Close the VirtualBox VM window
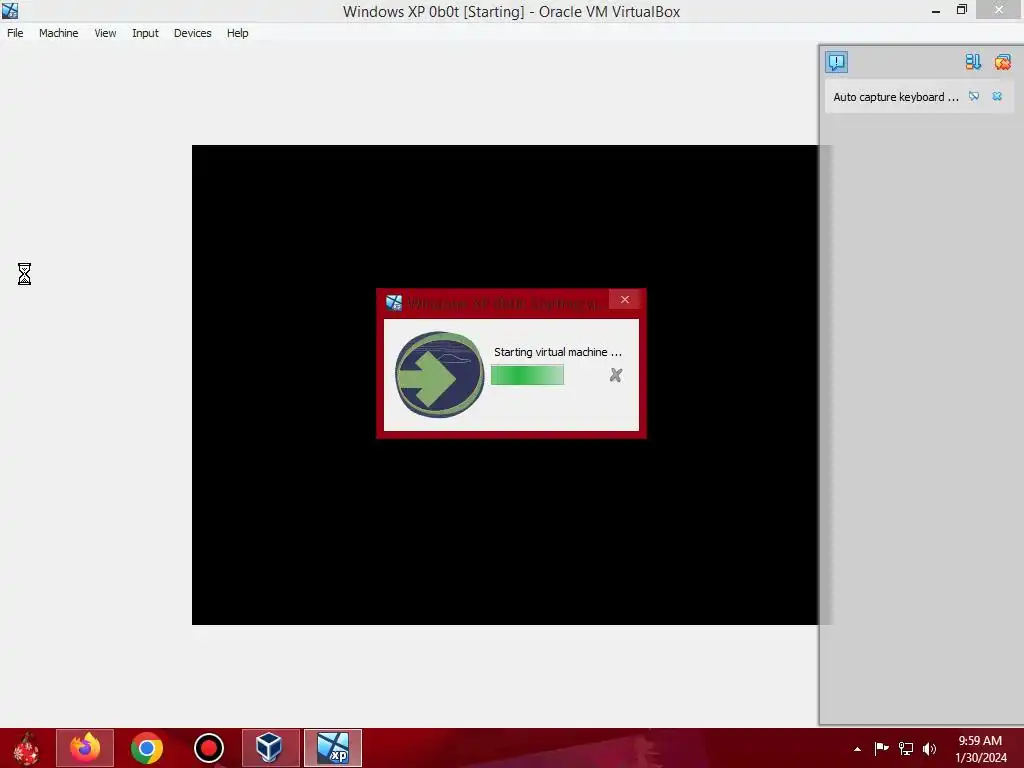This screenshot has width=1024, height=768. 999,10
